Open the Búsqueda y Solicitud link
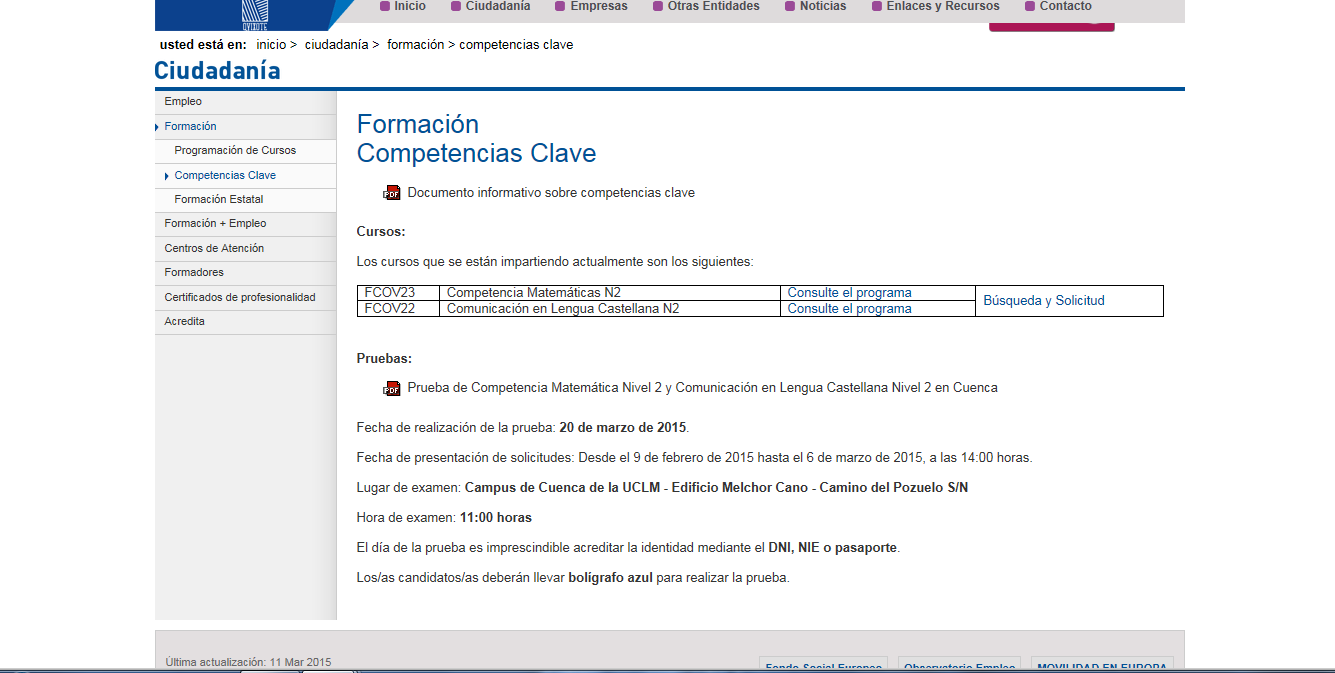This screenshot has height=673, width=1335. point(1043,301)
